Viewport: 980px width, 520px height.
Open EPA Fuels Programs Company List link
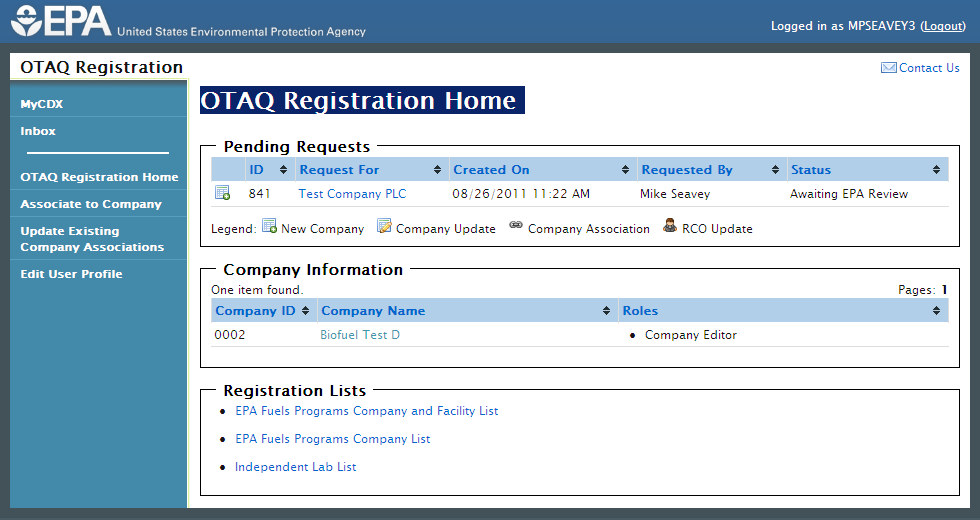click(x=332, y=439)
